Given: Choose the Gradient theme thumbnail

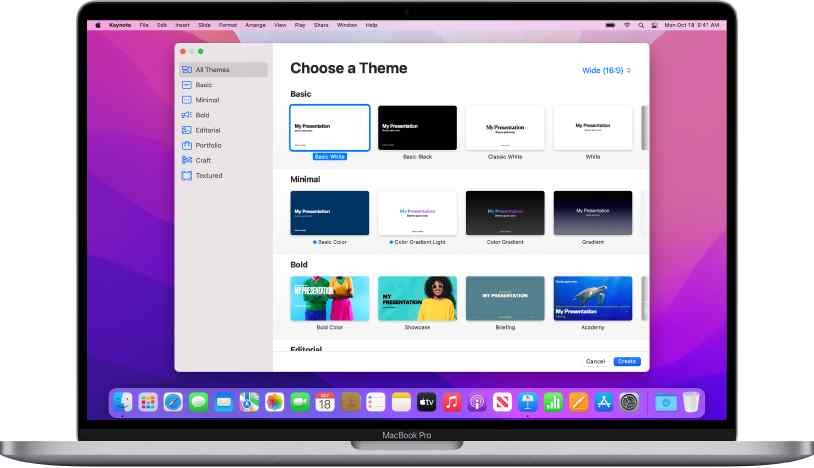Looking at the screenshot, I should click(593, 213).
